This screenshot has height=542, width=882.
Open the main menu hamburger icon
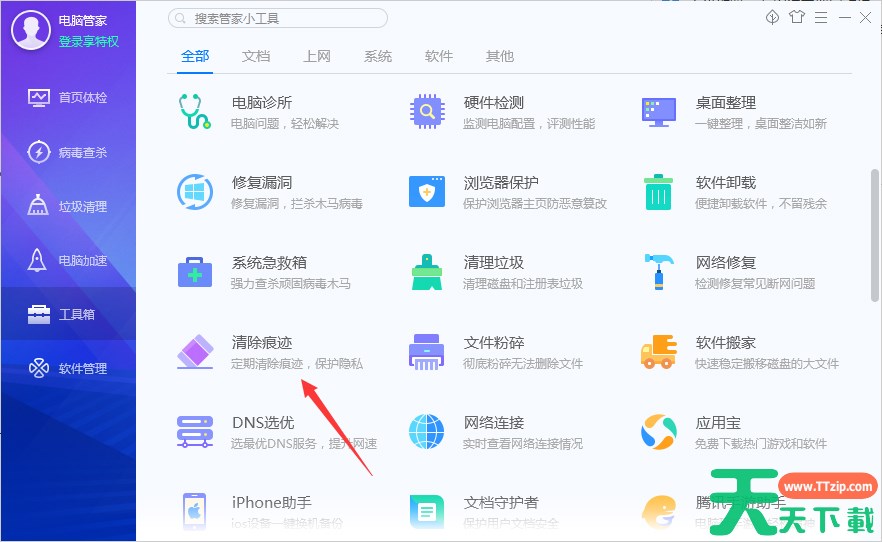coord(821,17)
